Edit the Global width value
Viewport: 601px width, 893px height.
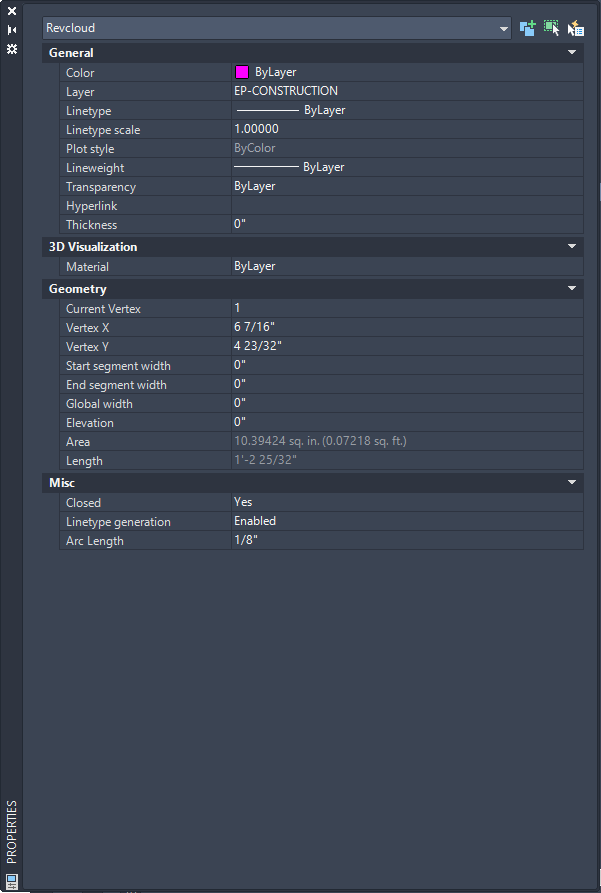tap(407, 403)
